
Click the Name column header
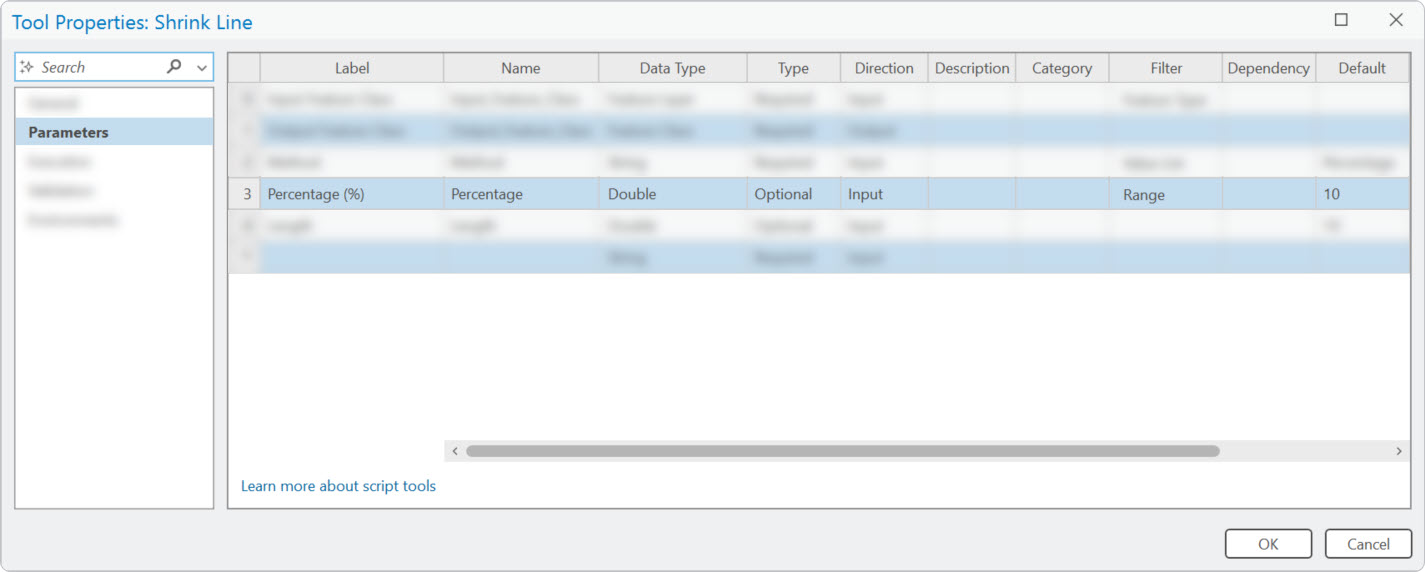tap(521, 68)
